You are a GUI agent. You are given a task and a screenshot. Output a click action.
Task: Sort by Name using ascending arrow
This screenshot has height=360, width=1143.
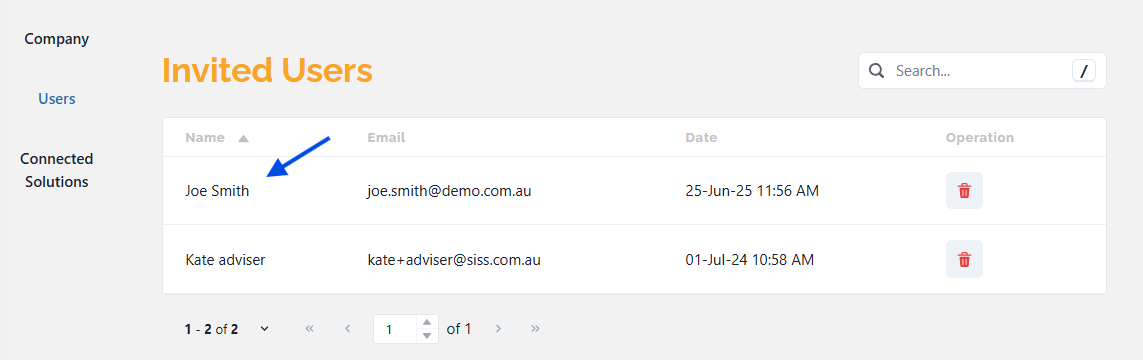point(243,138)
